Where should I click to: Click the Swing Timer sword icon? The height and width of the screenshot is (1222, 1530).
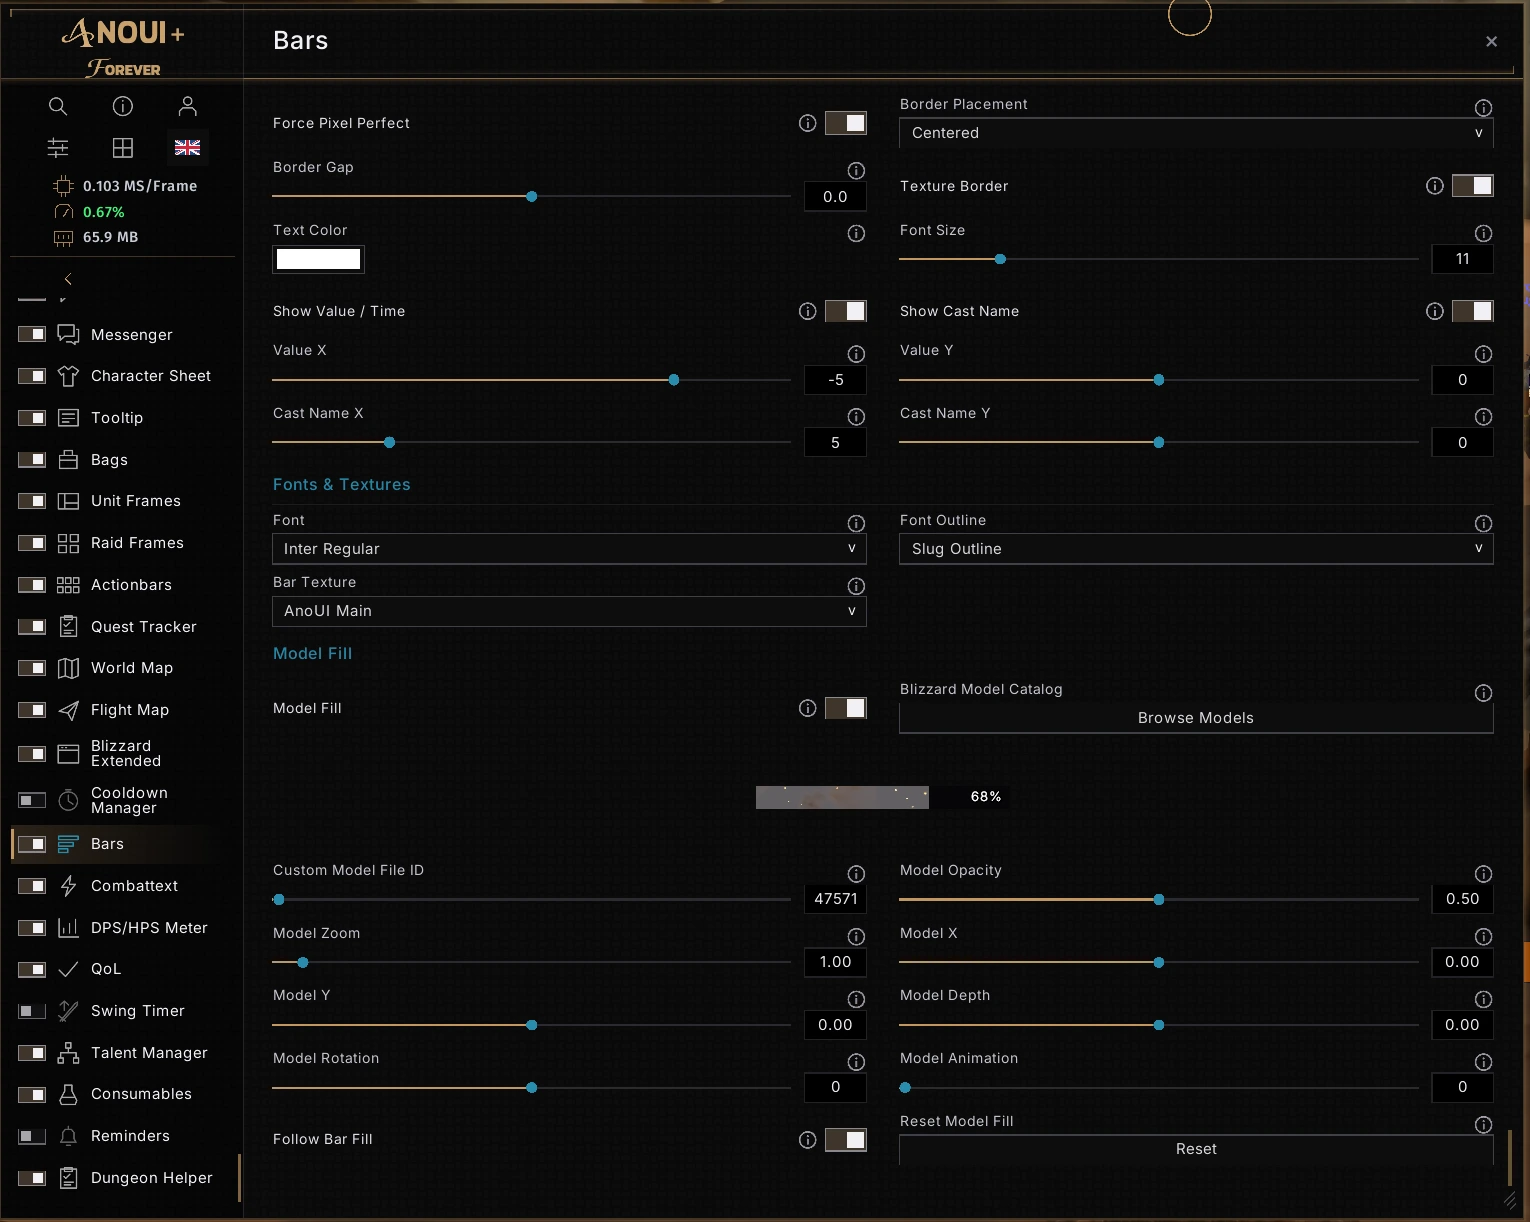pyautogui.click(x=68, y=1011)
